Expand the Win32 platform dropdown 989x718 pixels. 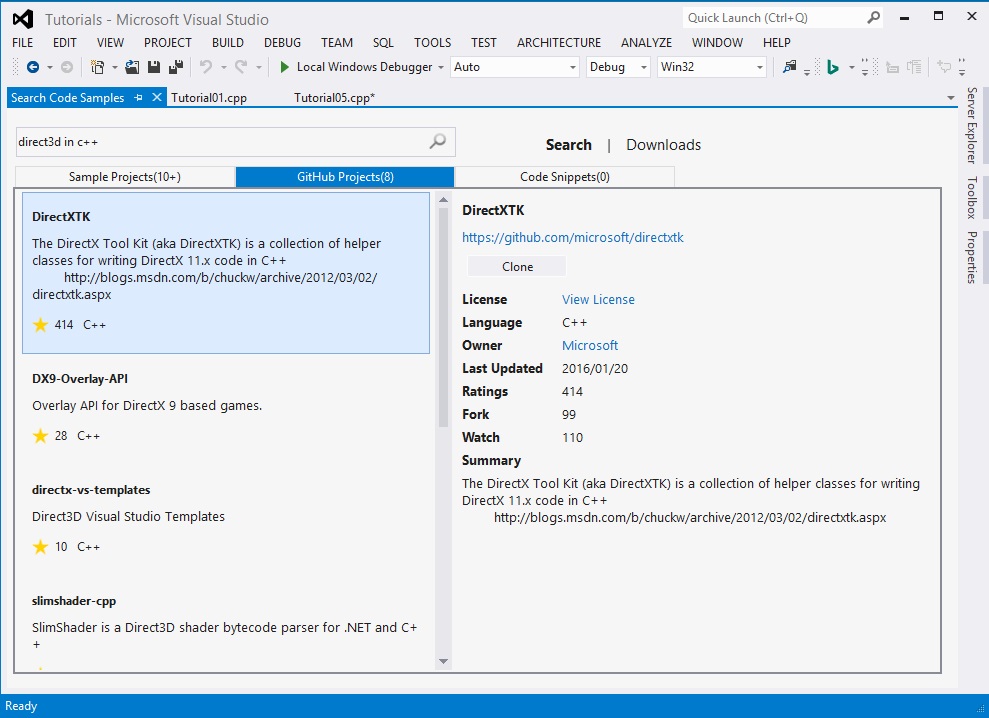[x=760, y=67]
